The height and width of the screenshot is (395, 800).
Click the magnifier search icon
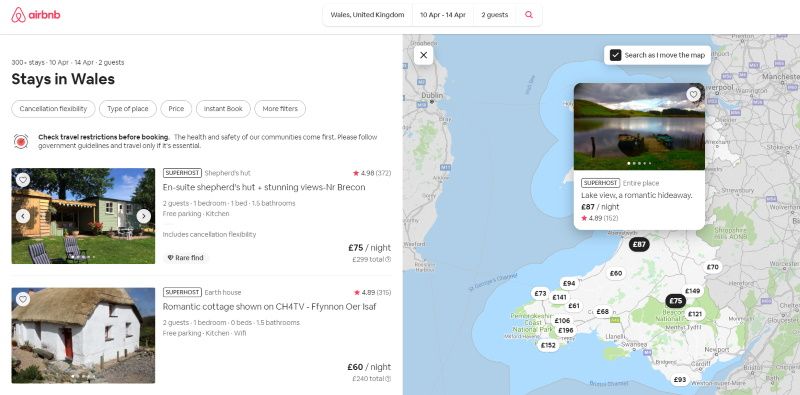[x=529, y=15]
